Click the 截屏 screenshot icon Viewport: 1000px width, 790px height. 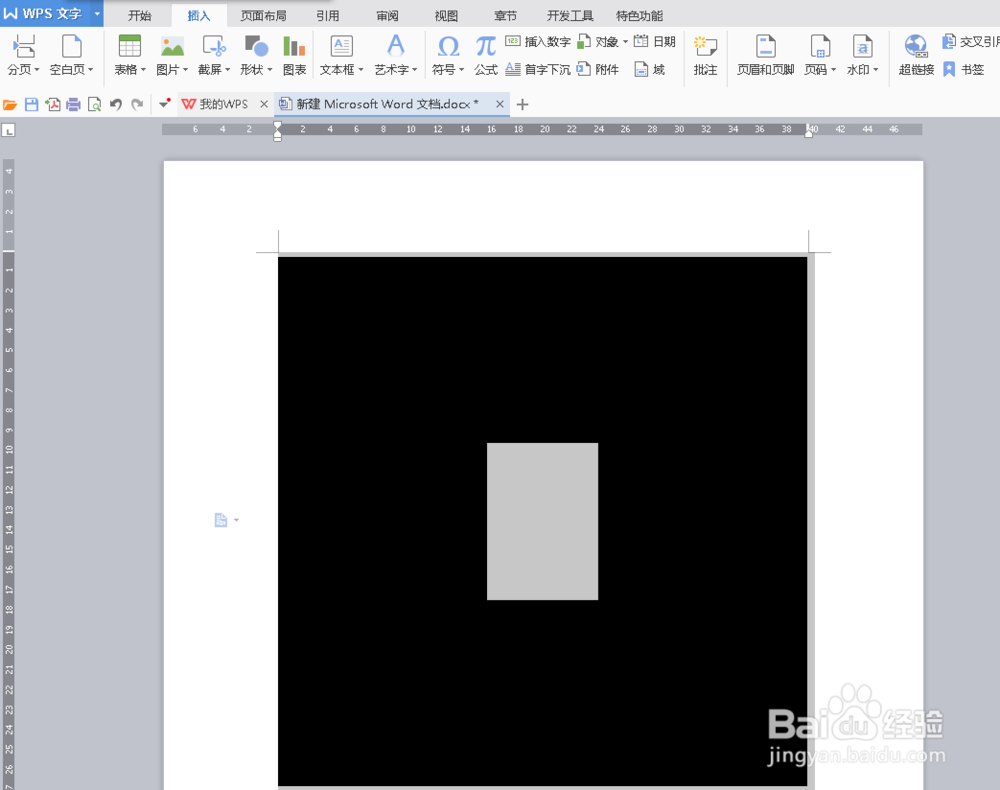[x=214, y=47]
